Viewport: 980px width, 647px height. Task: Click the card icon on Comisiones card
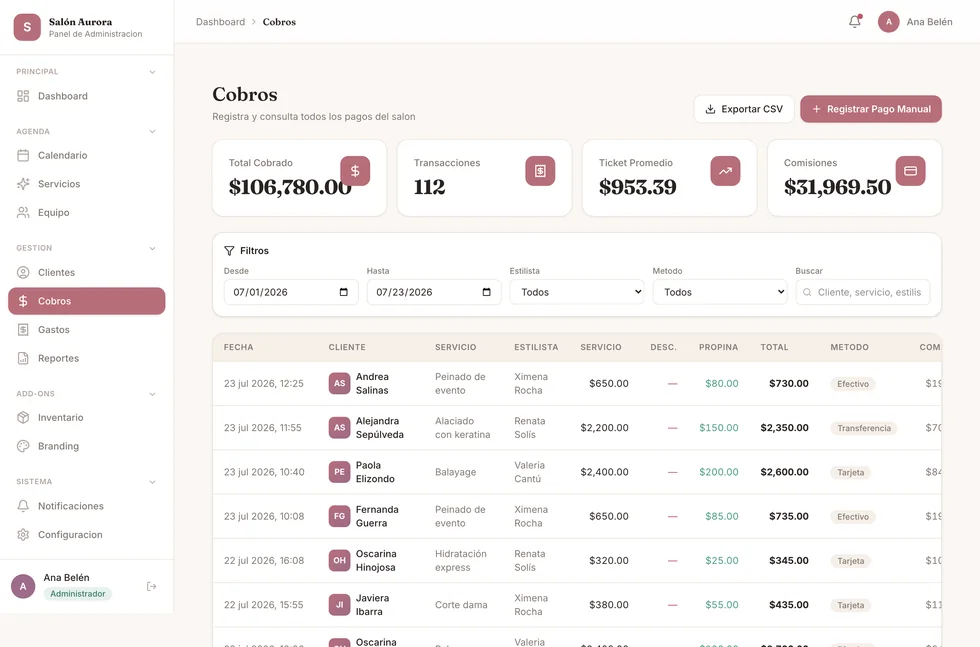point(910,171)
